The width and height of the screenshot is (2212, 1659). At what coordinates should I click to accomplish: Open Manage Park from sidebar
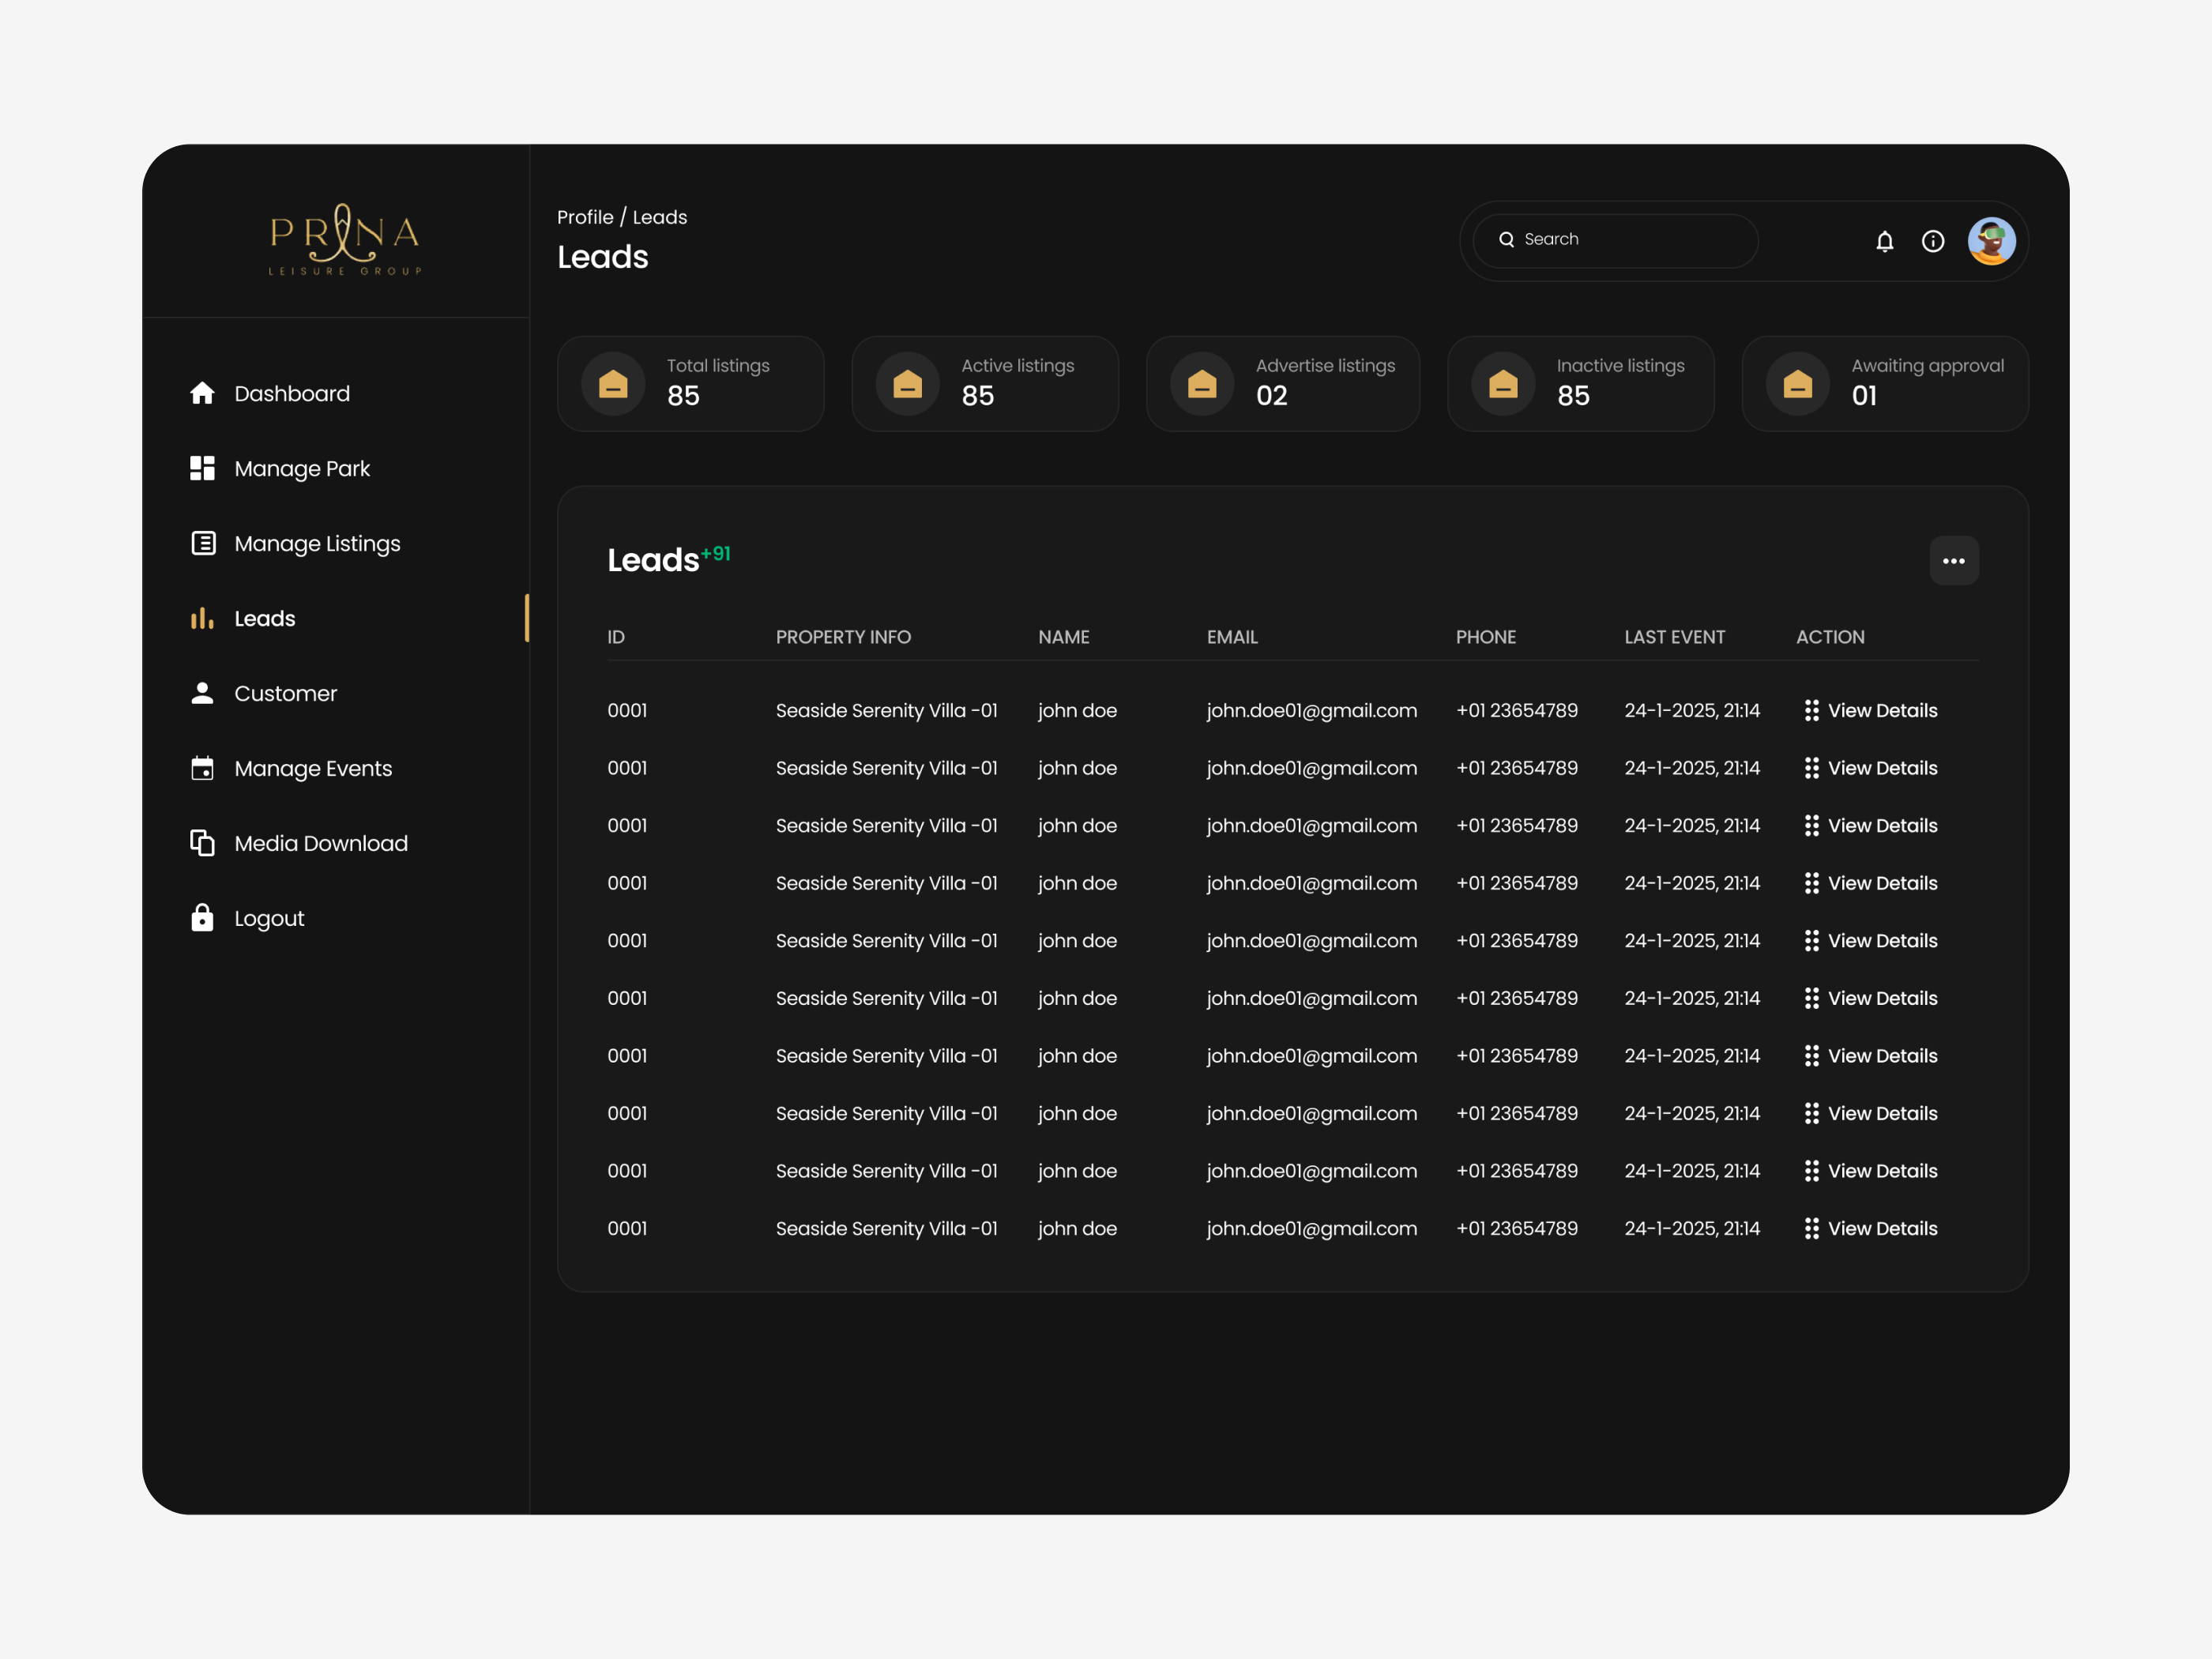pyautogui.click(x=302, y=468)
